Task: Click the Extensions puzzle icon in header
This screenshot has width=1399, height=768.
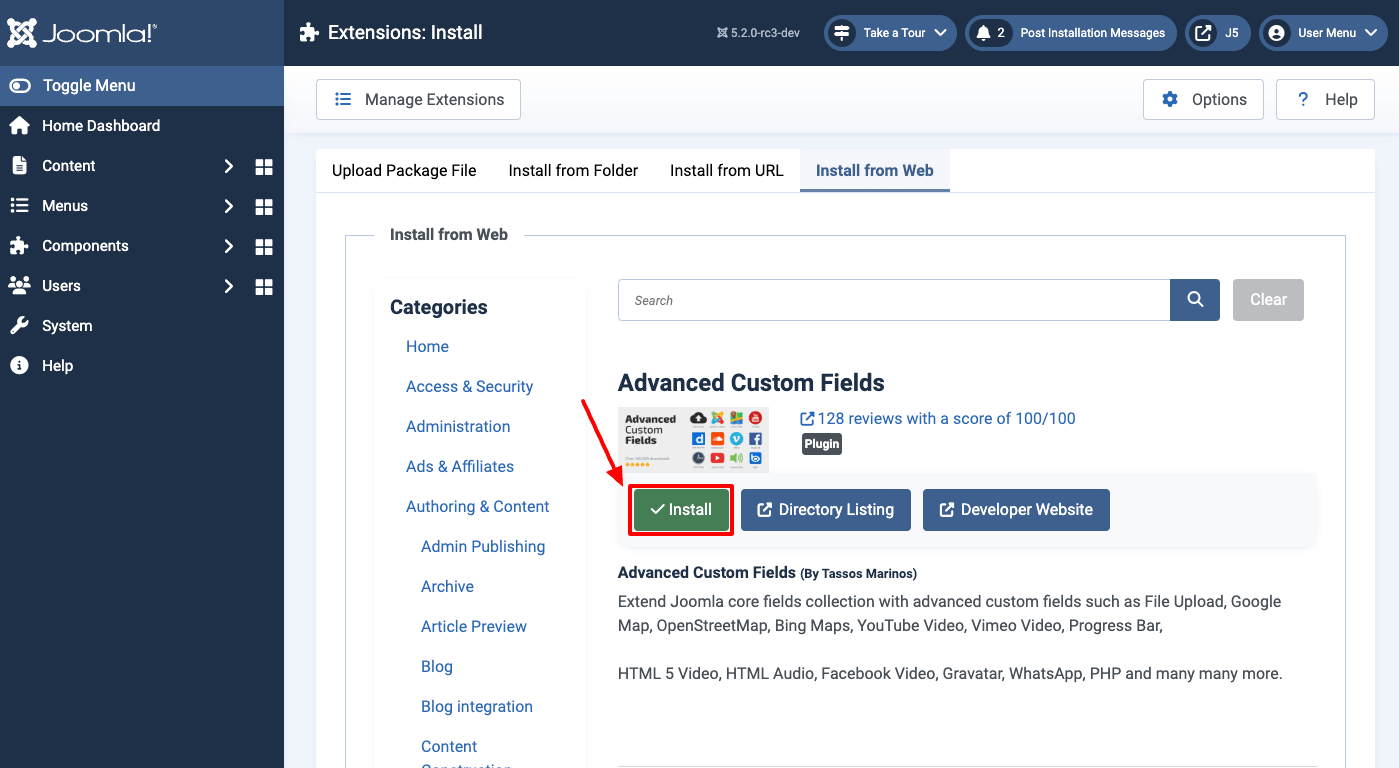Action: click(309, 32)
